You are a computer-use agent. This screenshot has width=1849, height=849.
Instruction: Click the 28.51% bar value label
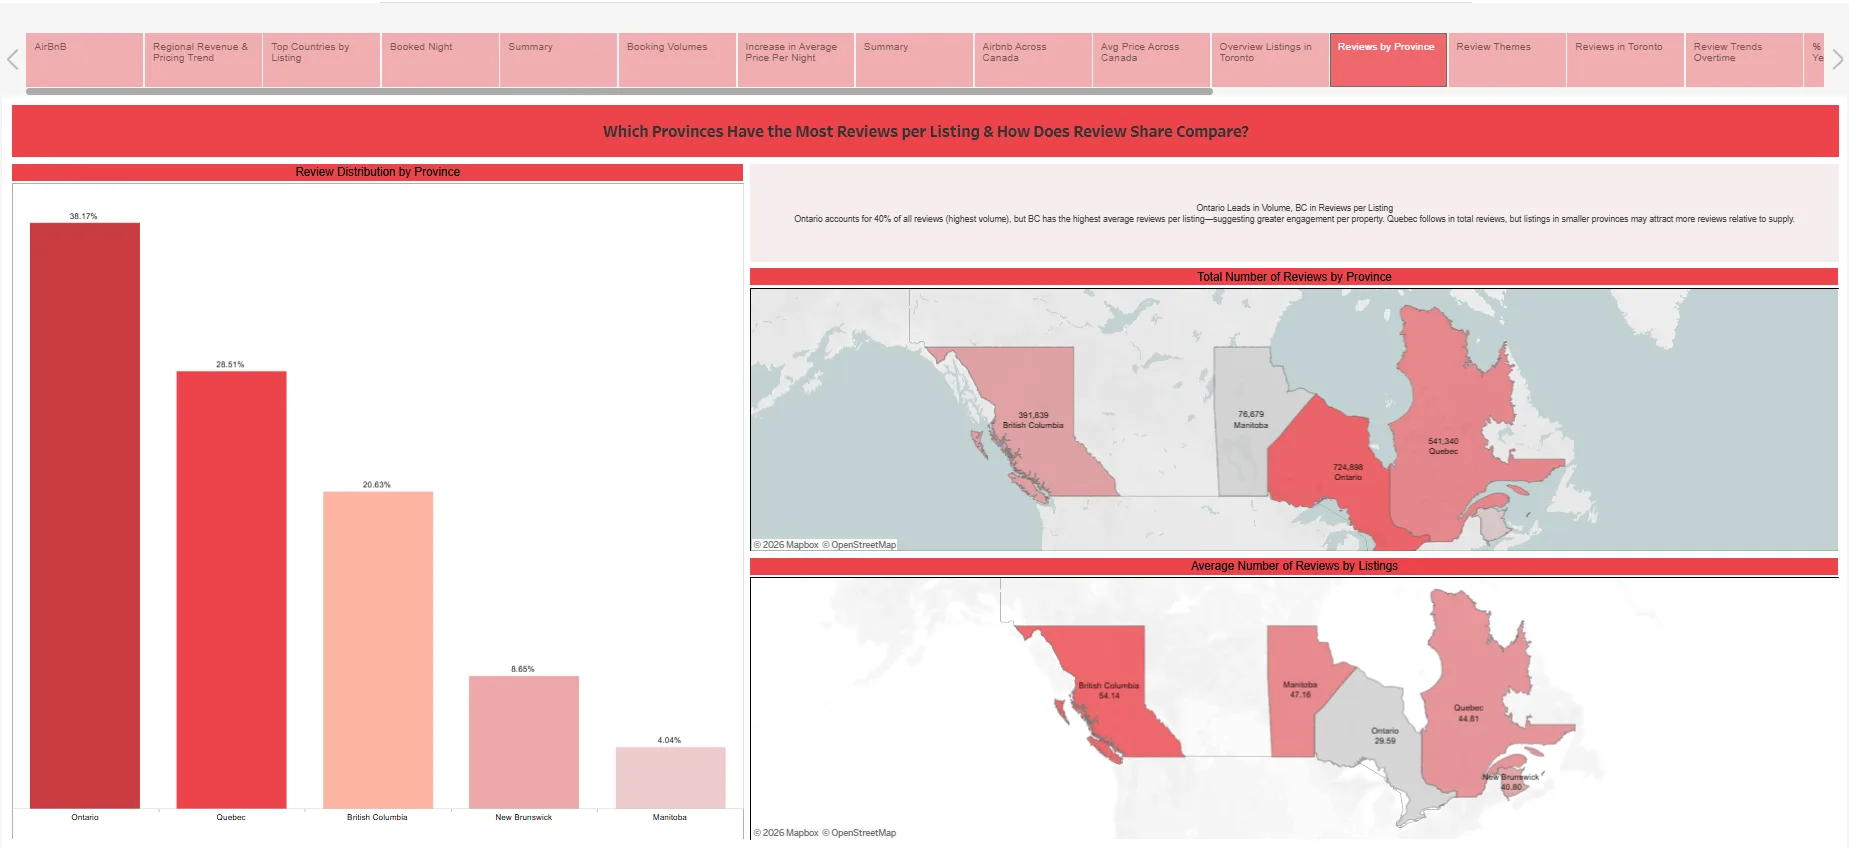point(230,364)
